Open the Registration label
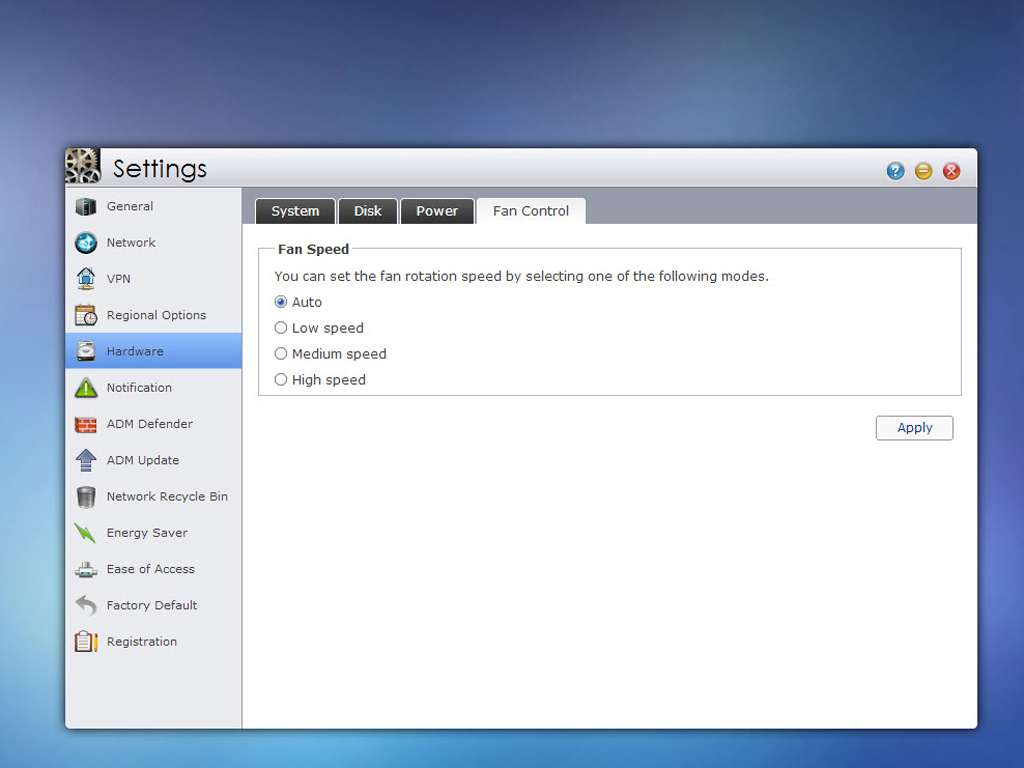This screenshot has height=768, width=1024. [142, 642]
